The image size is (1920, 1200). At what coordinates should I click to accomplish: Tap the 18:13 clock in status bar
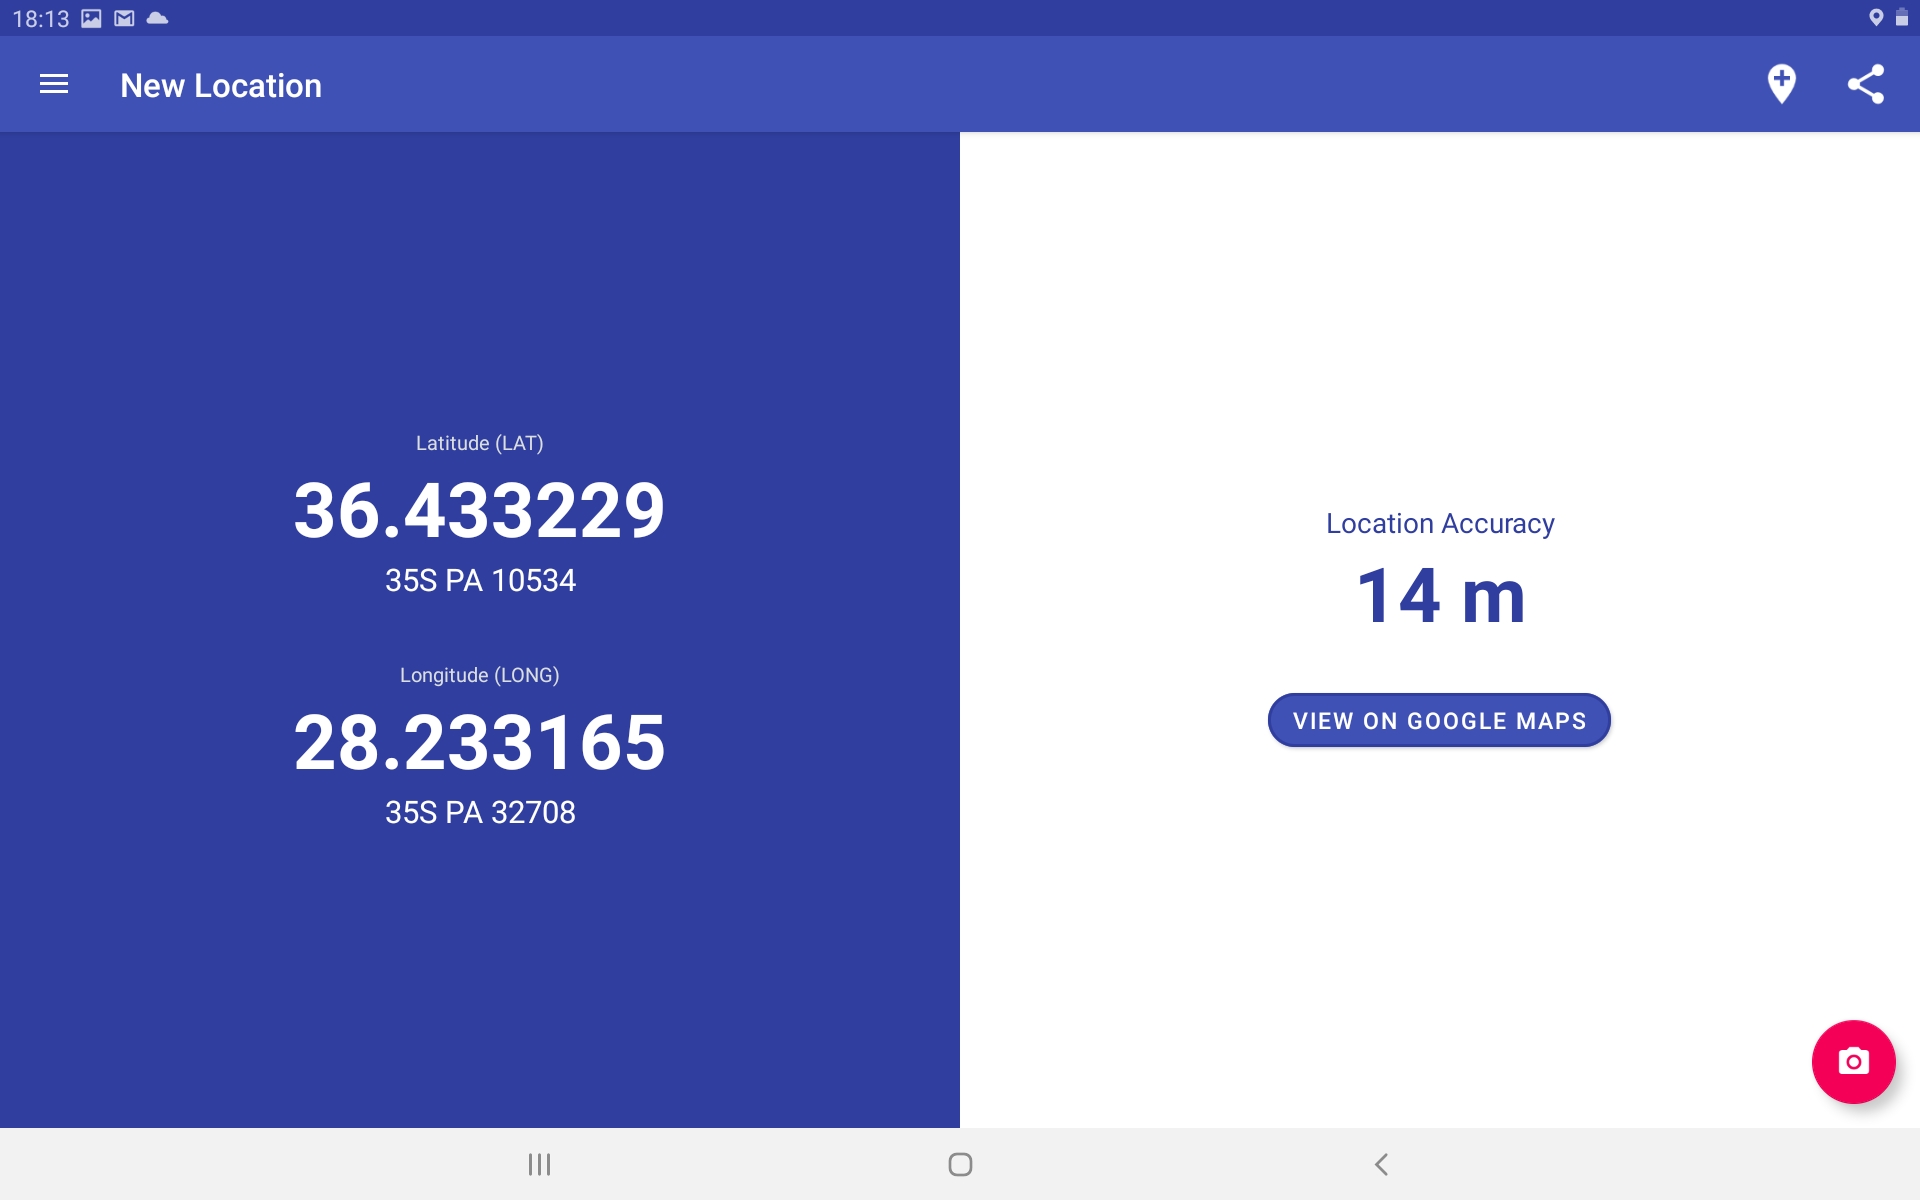point(41,19)
